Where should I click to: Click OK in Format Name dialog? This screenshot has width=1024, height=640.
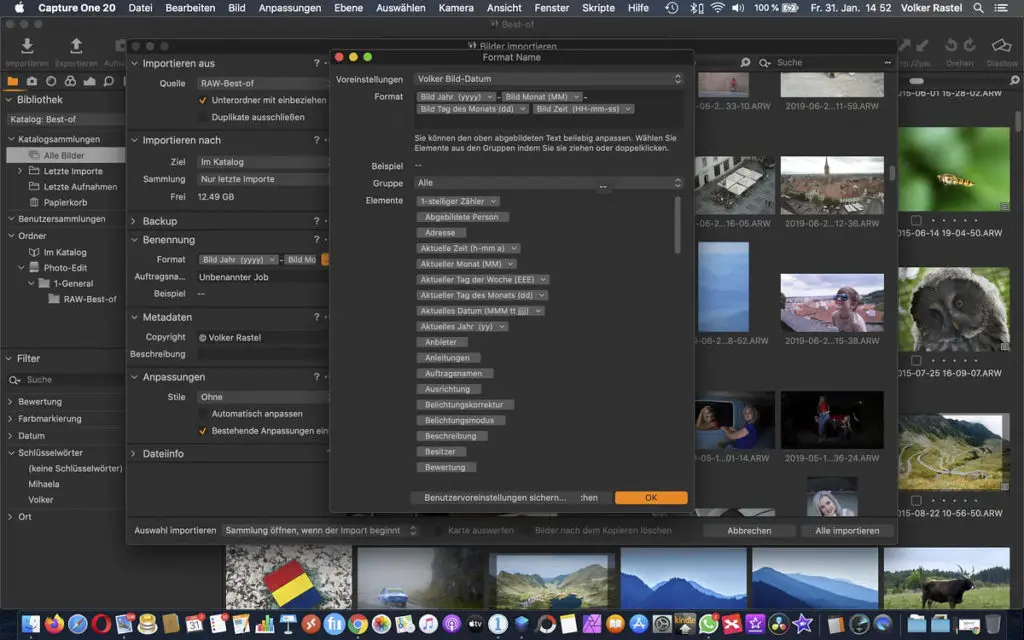click(651, 498)
